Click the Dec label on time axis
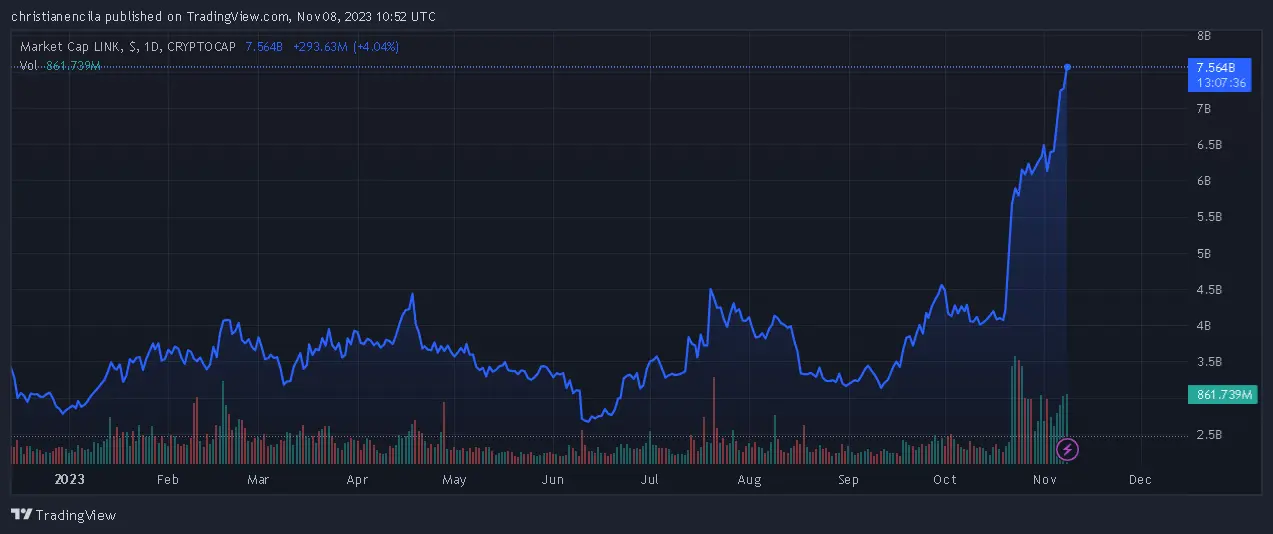 1139,480
